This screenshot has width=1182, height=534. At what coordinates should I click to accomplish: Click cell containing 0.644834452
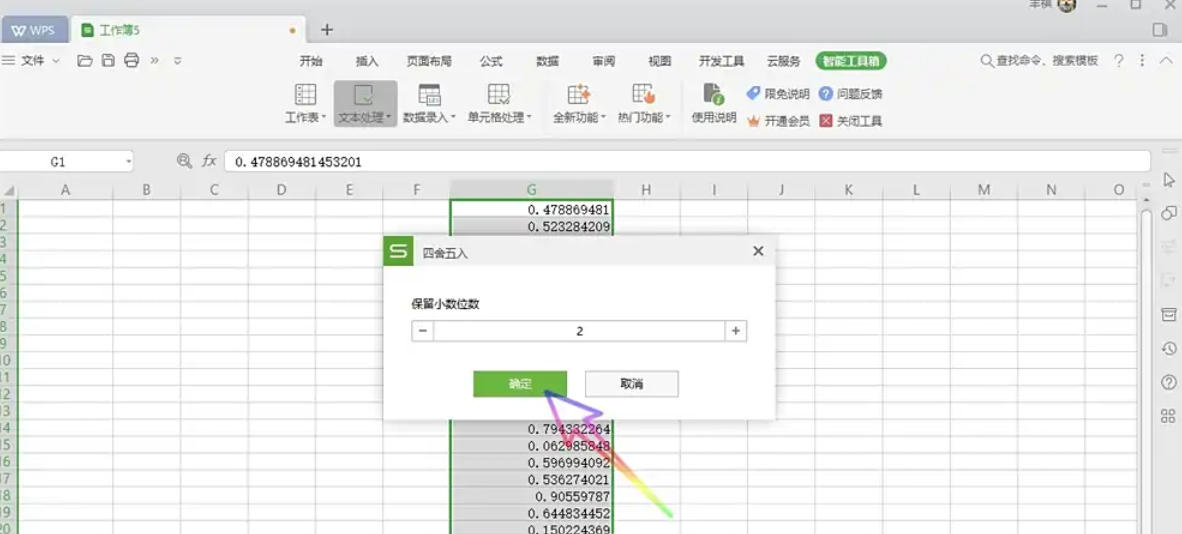click(x=532, y=514)
